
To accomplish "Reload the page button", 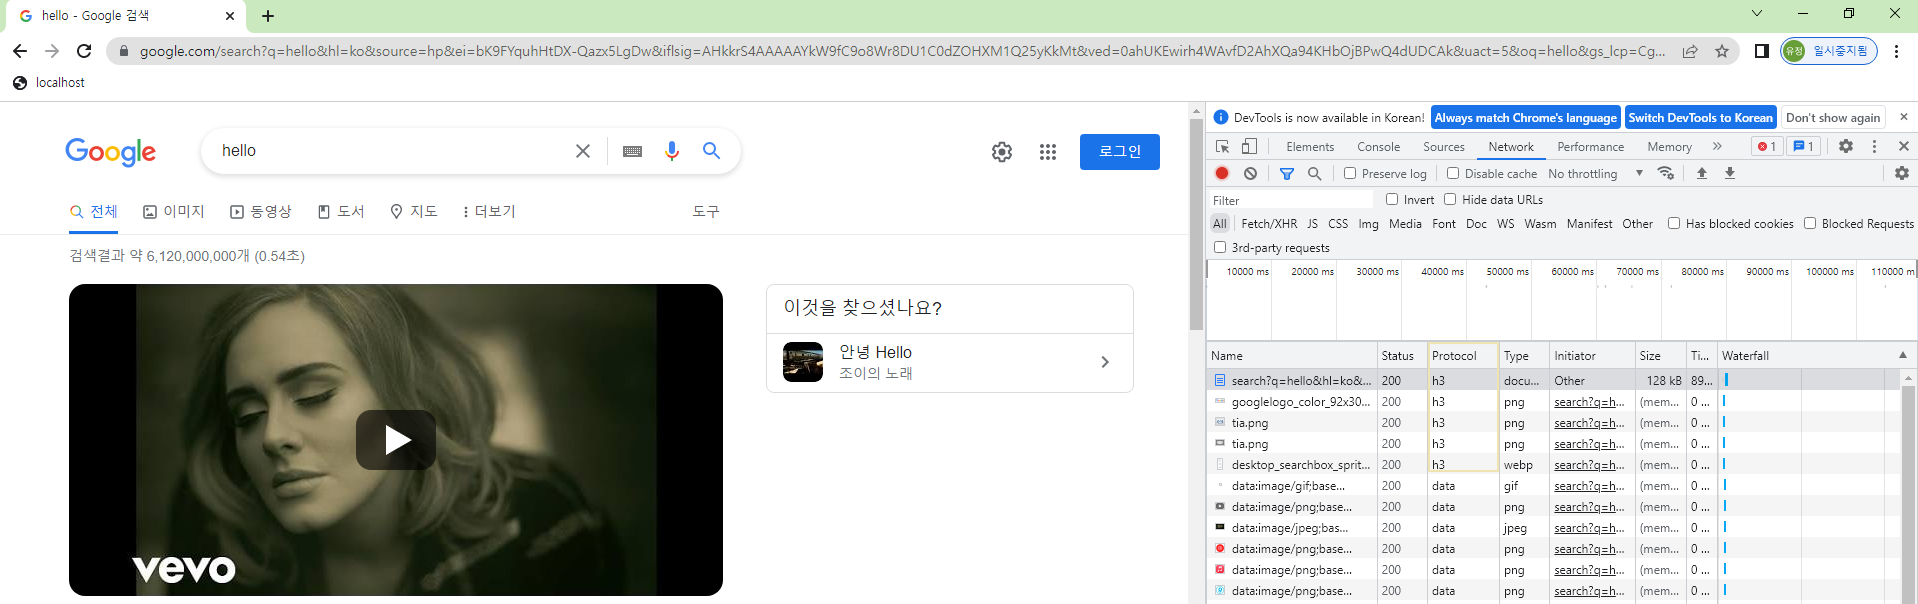I will pyautogui.click(x=84, y=51).
